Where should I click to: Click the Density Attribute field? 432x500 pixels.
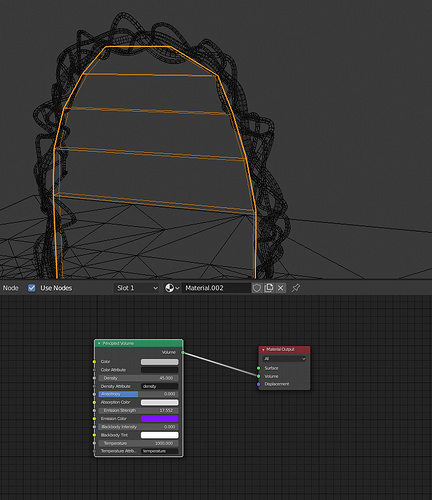coord(159,386)
